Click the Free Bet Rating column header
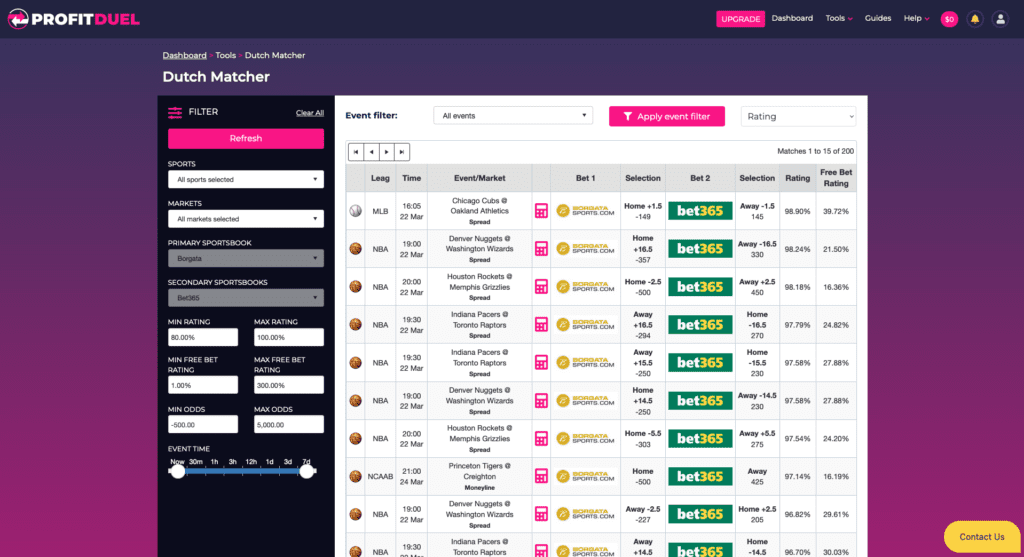 pyautogui.click(x=836, y=178)
